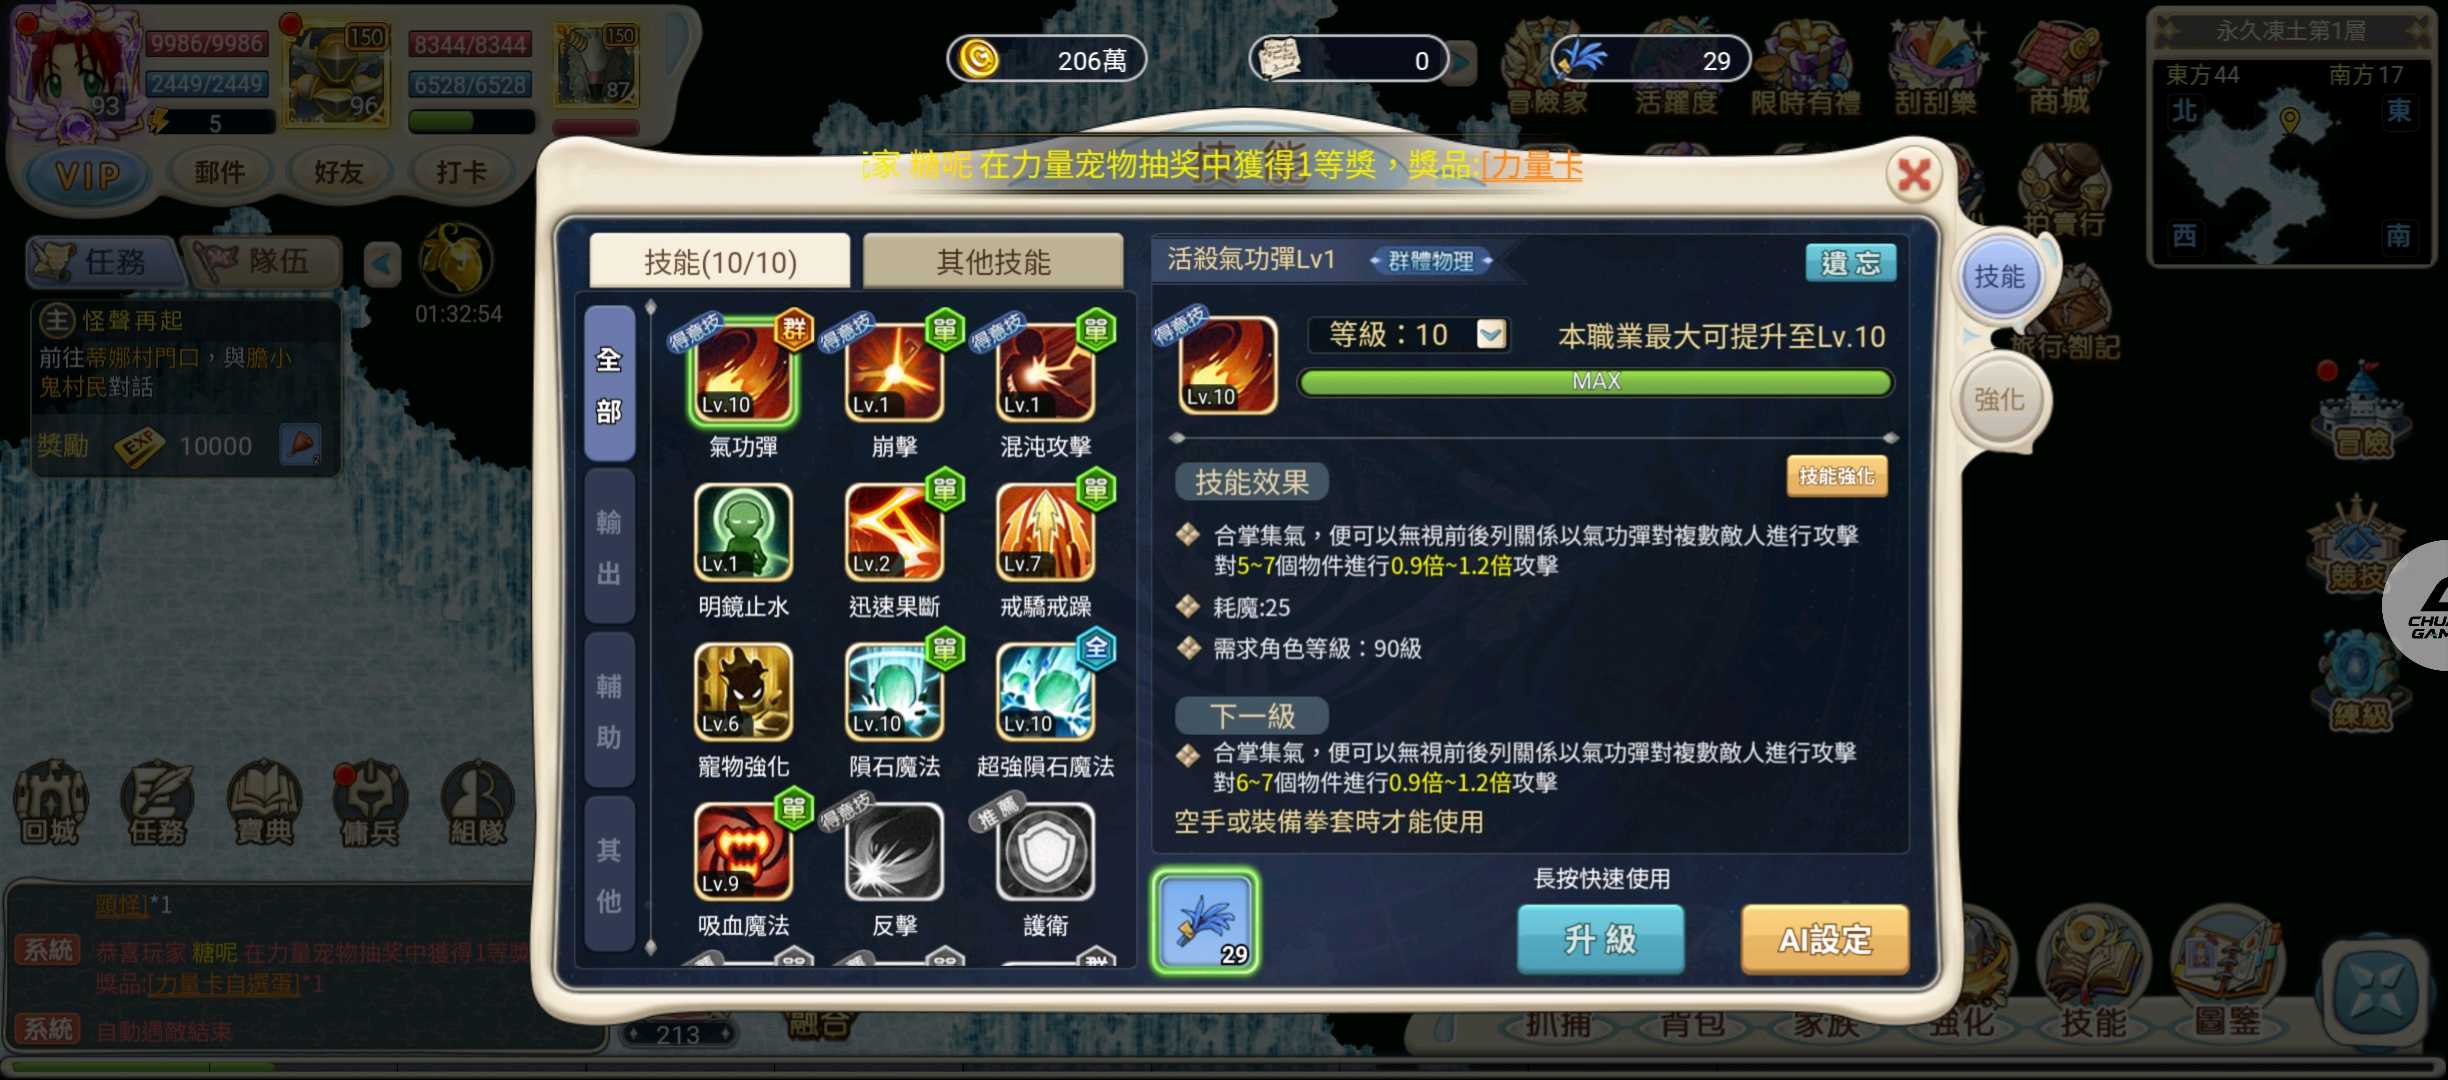This screenshot has height=1080, width=2448.
Task: Pick the 戒驕戒躁 skill icon
Action: pos(1045,532)
